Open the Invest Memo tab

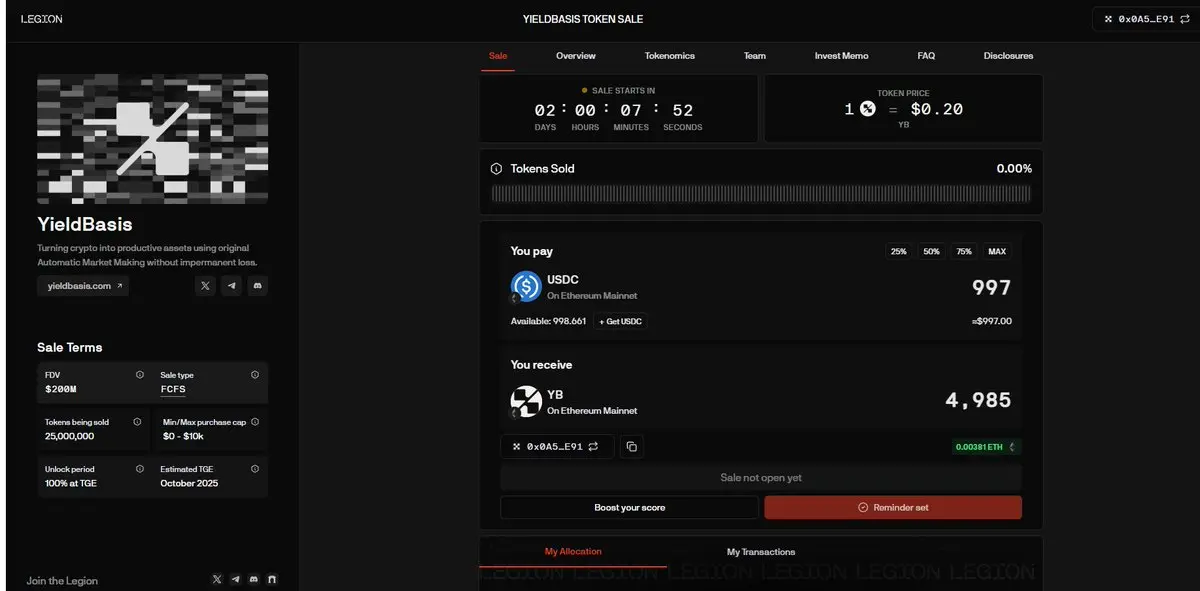[x=842, y=56]
